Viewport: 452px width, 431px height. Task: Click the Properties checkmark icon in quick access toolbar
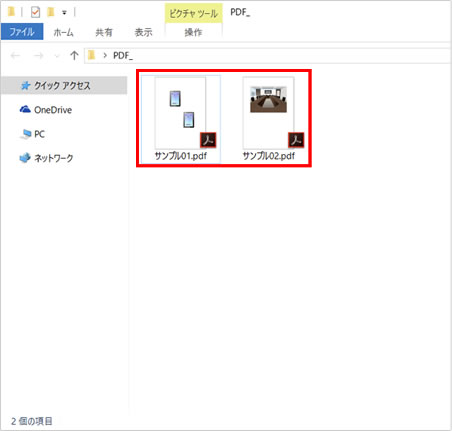pos(35,12)
